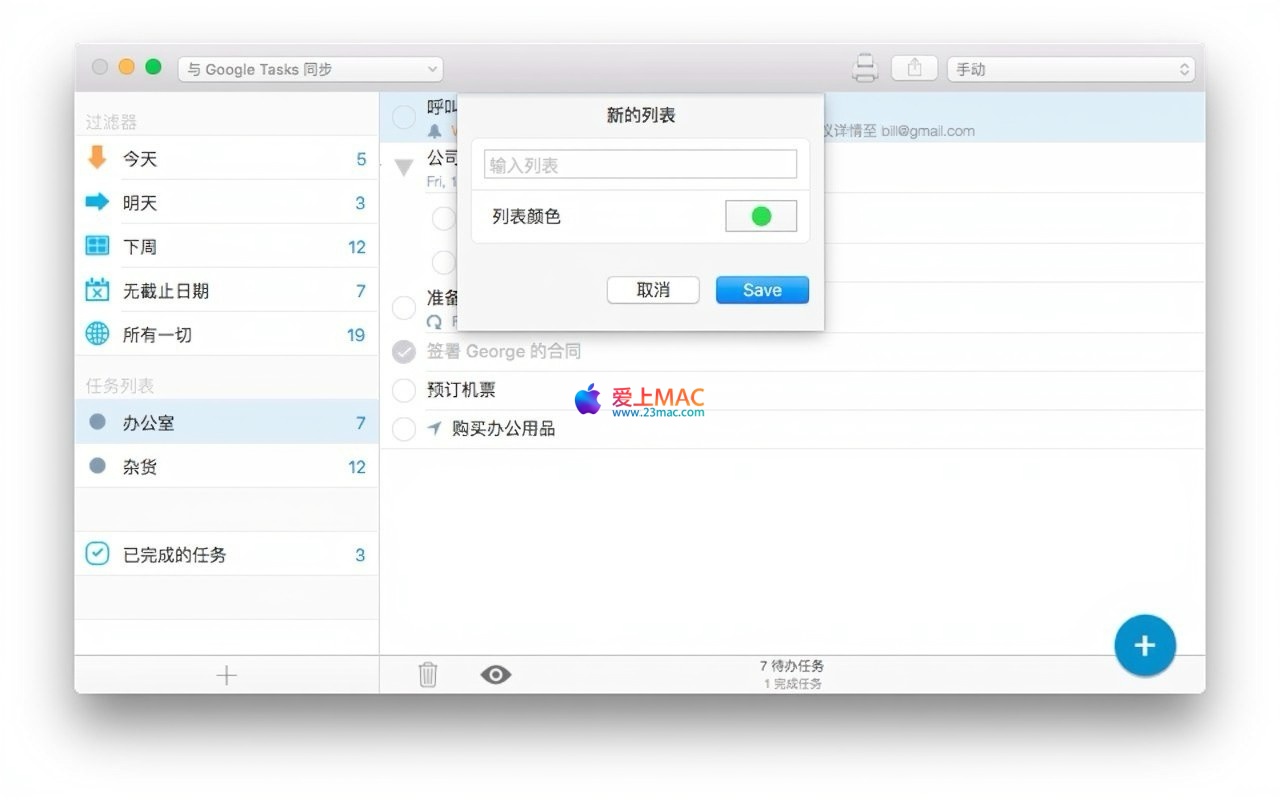This screenshot has width=1280, height=800.
Task: Click the 取消 button in dialog
Action: tap(653, 290)
